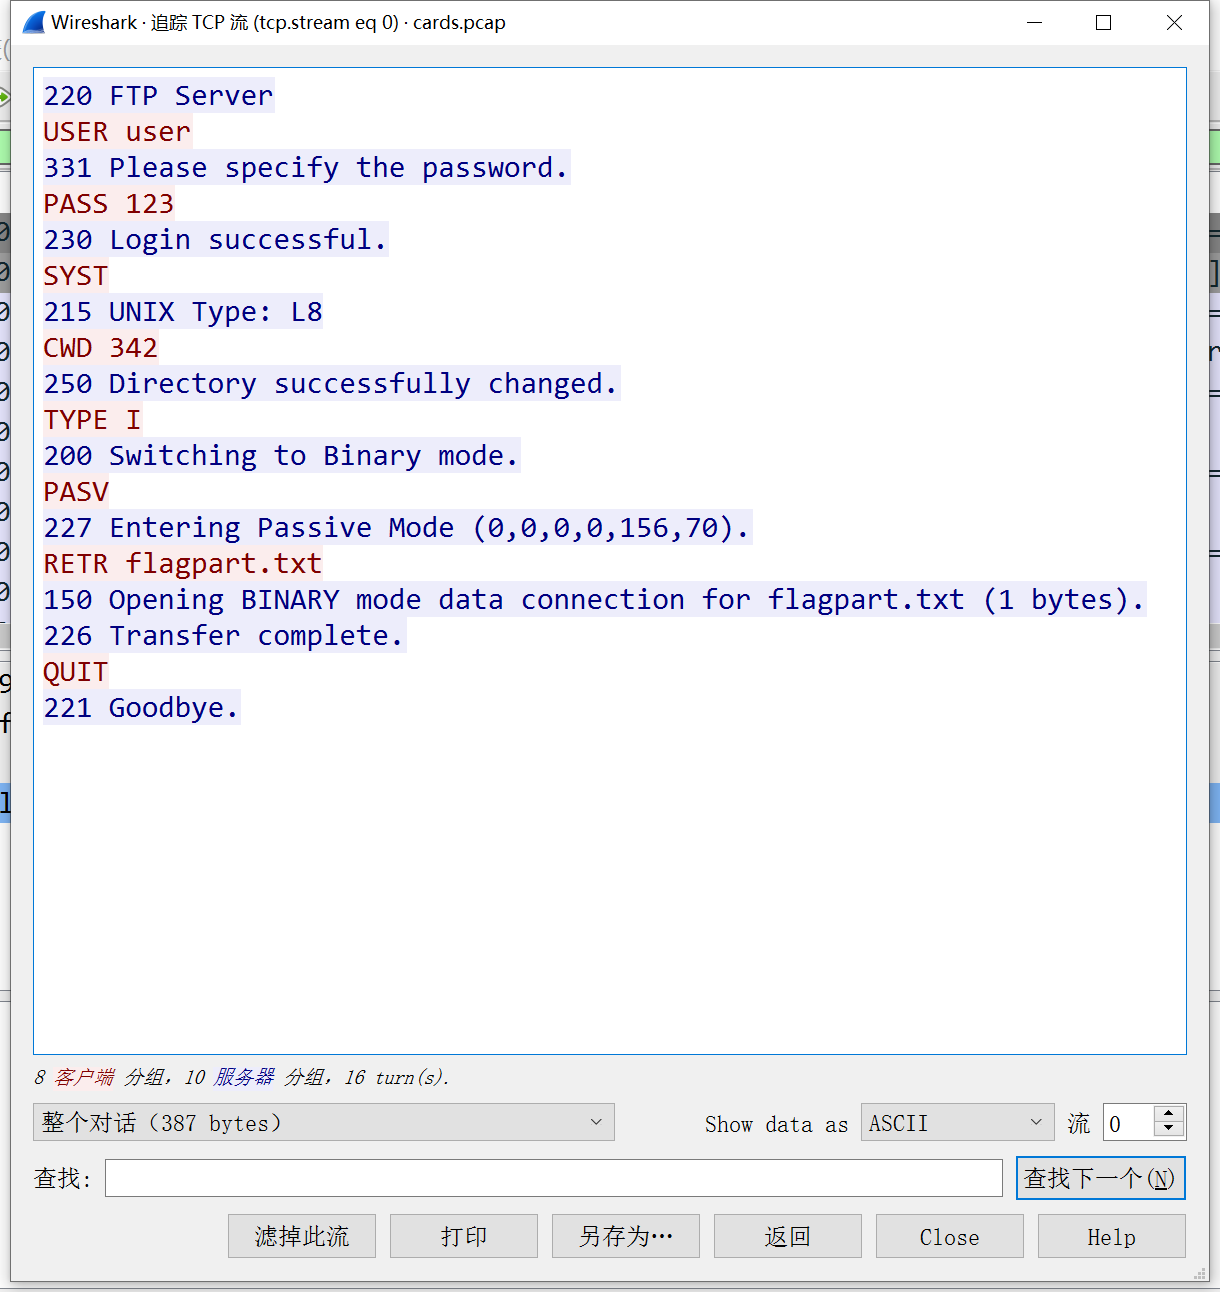Click the line "226 Transfer complete."
Image resolution: width=1220 pixels, height=1292 pixels.
(x=224, y=636)
